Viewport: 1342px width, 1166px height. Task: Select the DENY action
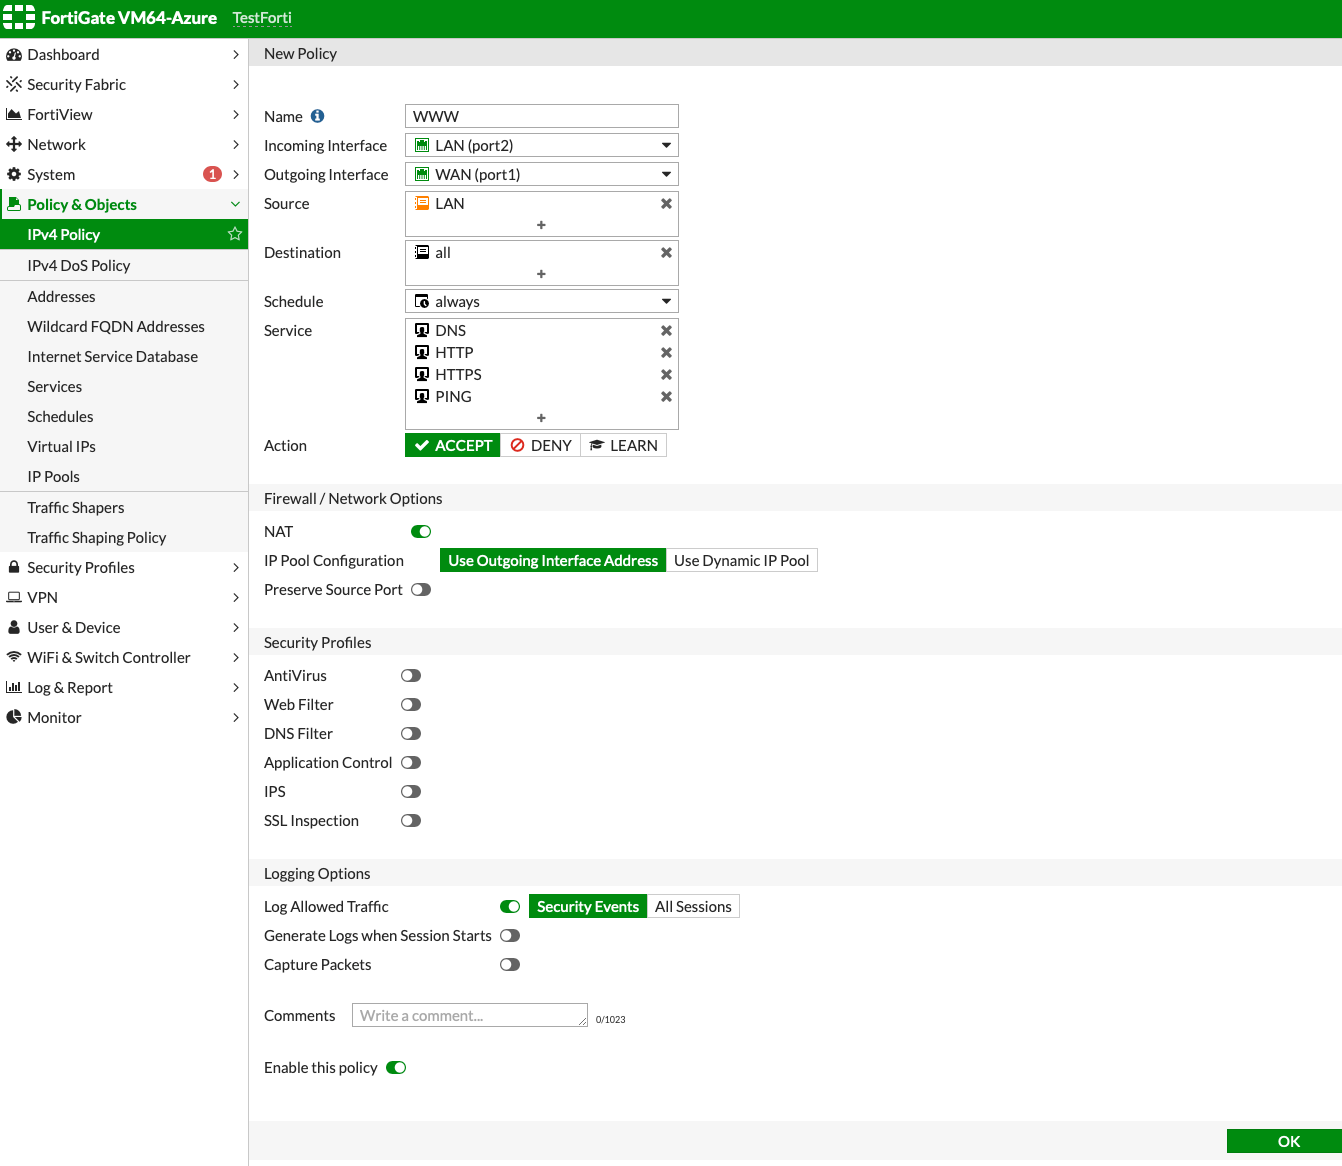[540, 444]
